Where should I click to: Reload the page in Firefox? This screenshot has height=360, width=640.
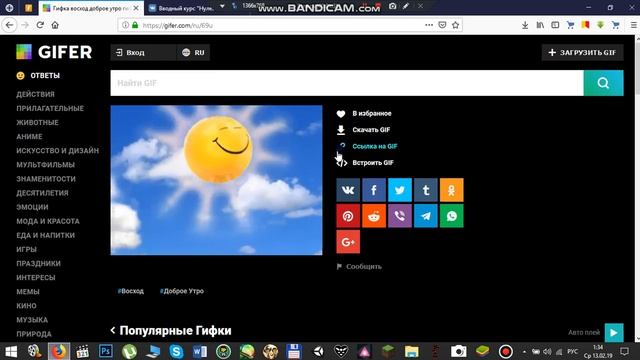40,25
